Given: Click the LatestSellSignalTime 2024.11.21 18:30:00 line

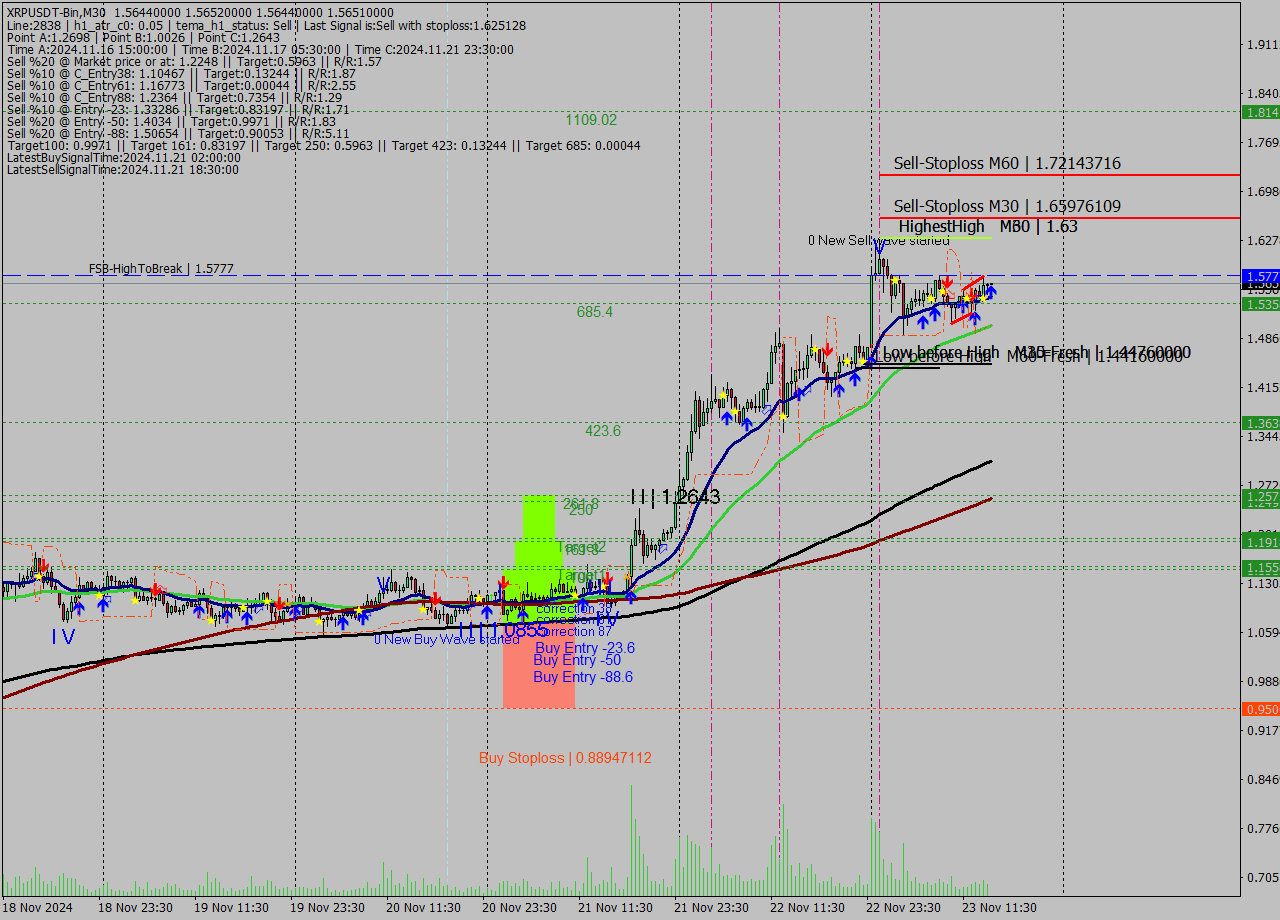Looking at the screenshot, I should coord(123,170).
